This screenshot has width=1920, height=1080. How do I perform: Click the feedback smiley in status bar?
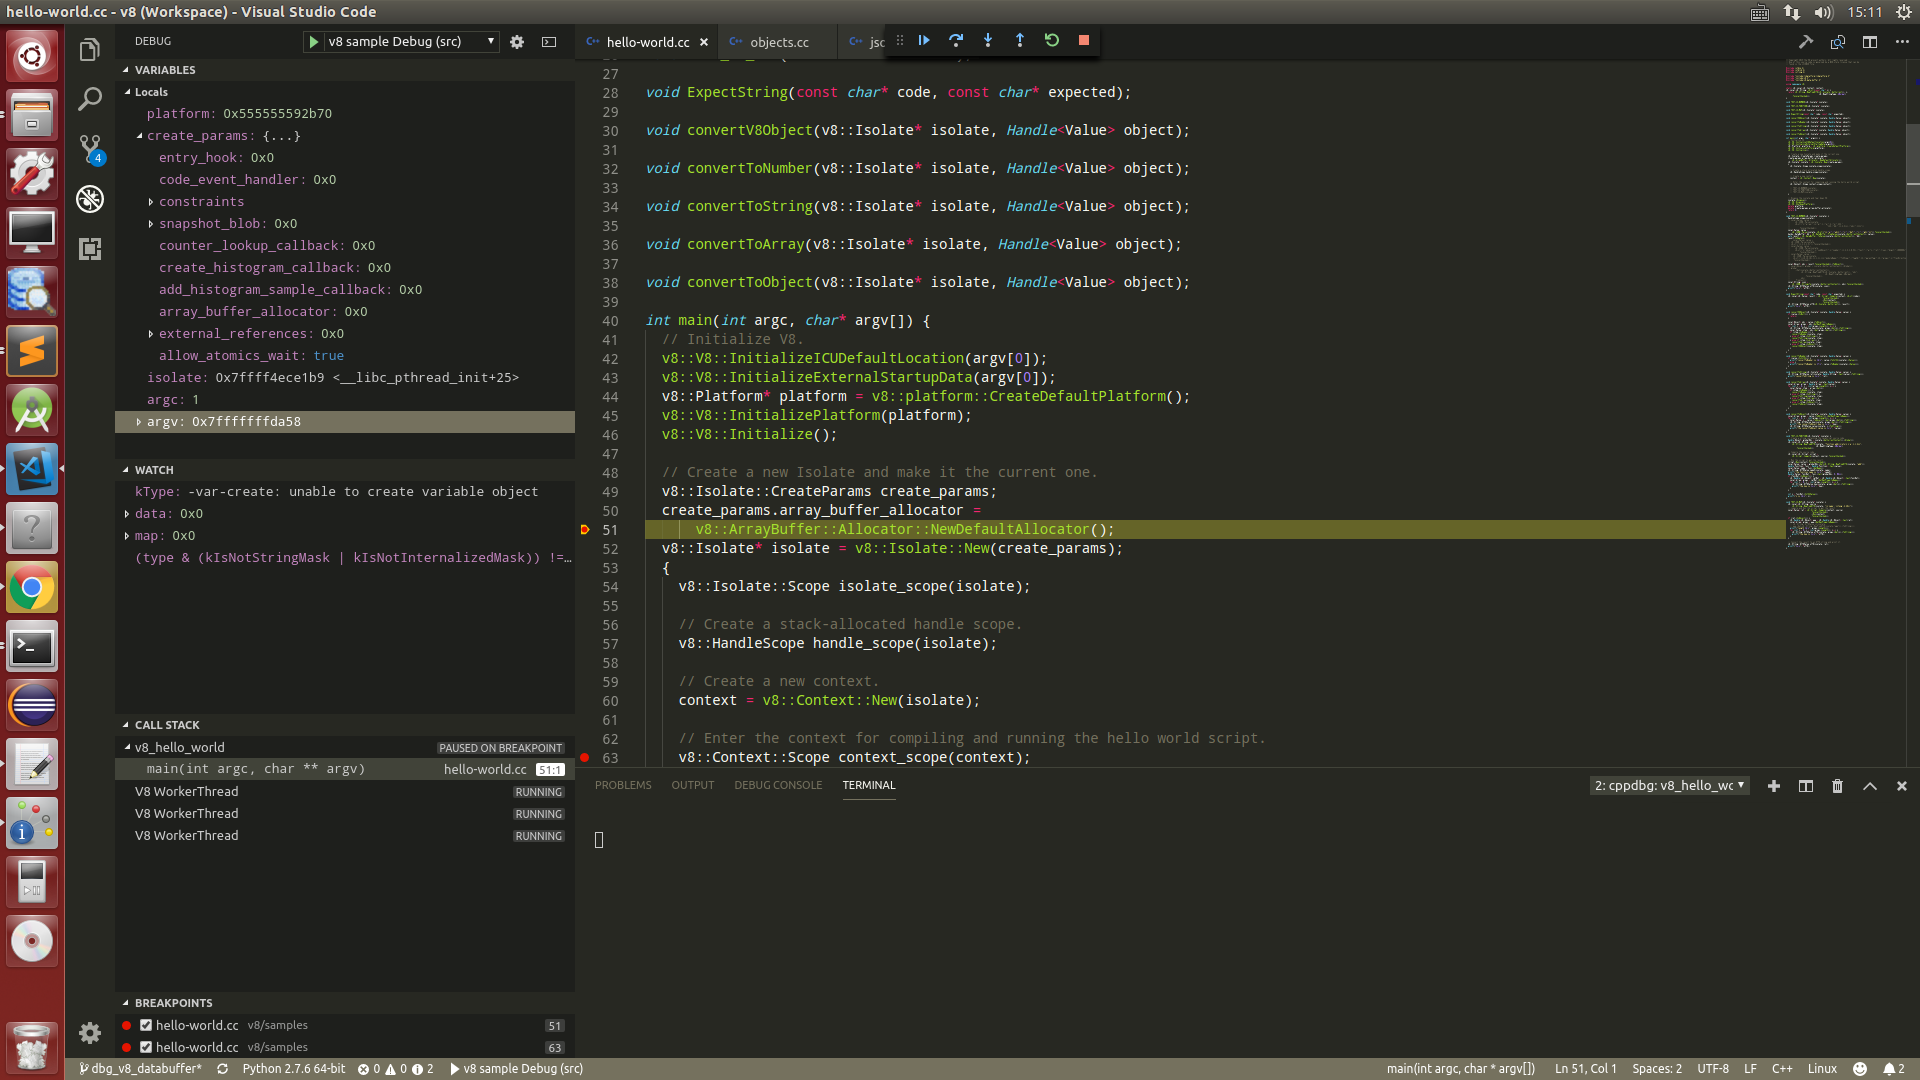pyautogui.click(x=1860, y=1069)
